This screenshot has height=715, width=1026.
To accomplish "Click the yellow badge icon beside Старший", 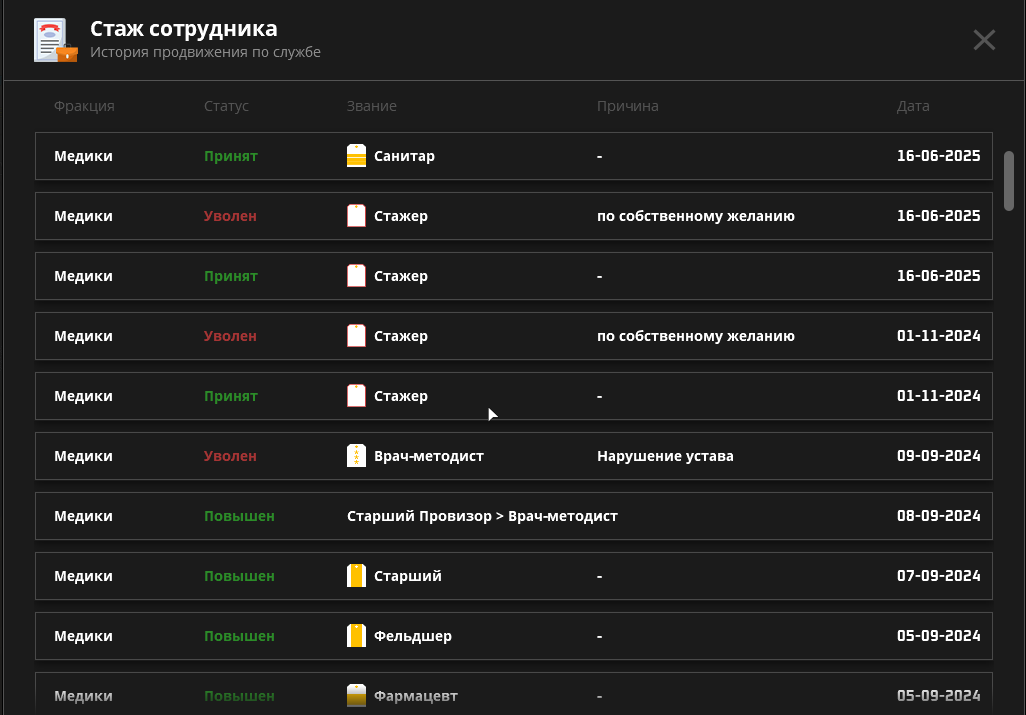I will (x=356, y=576).
